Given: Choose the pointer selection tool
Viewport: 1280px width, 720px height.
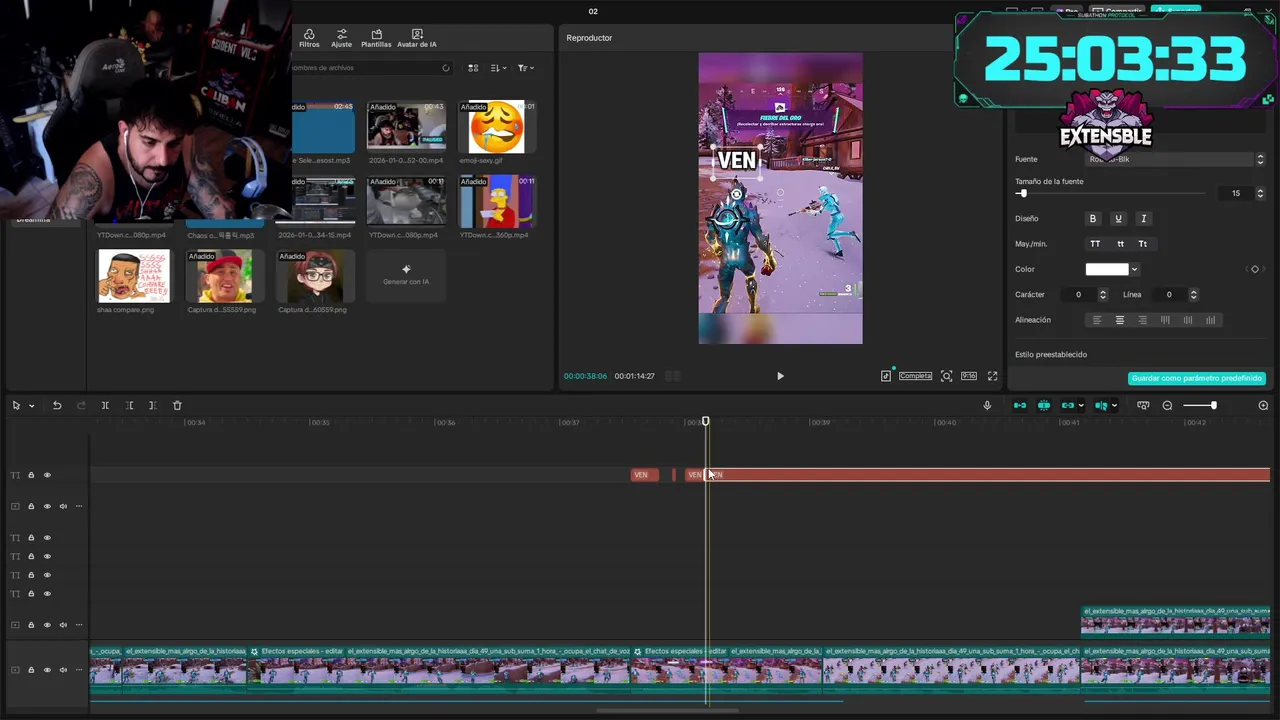Looking at the screenshot, I should [16, 406].
